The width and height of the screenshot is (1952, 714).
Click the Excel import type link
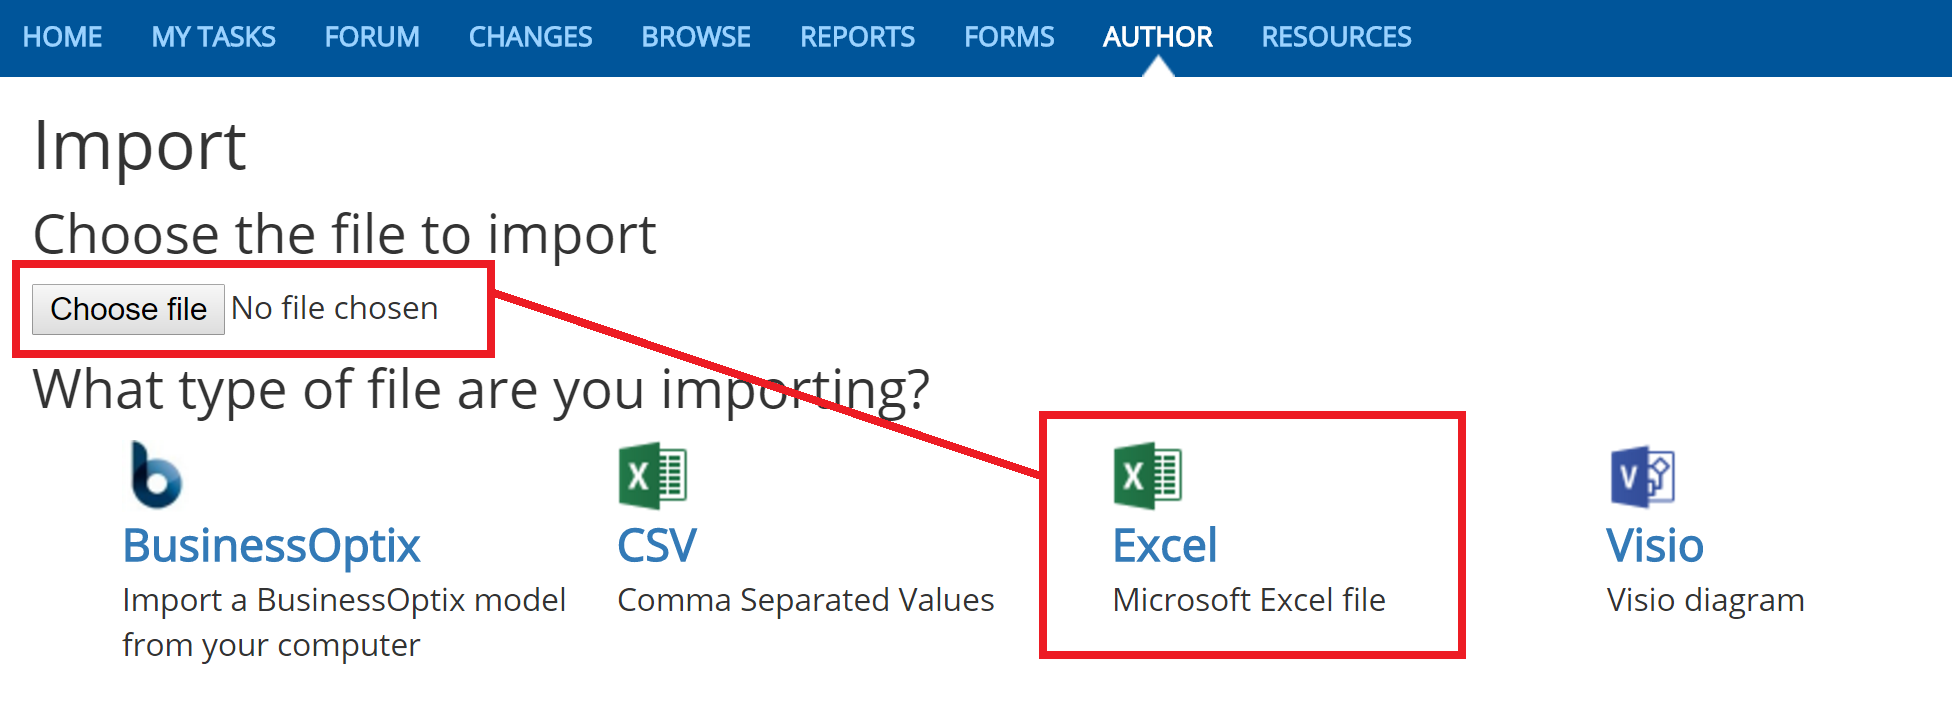(1165, 546)
